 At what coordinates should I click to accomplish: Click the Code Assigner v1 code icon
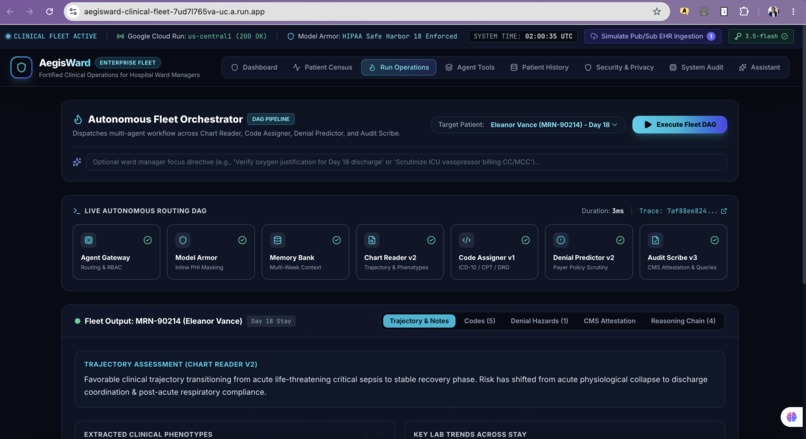coord(466,240)
